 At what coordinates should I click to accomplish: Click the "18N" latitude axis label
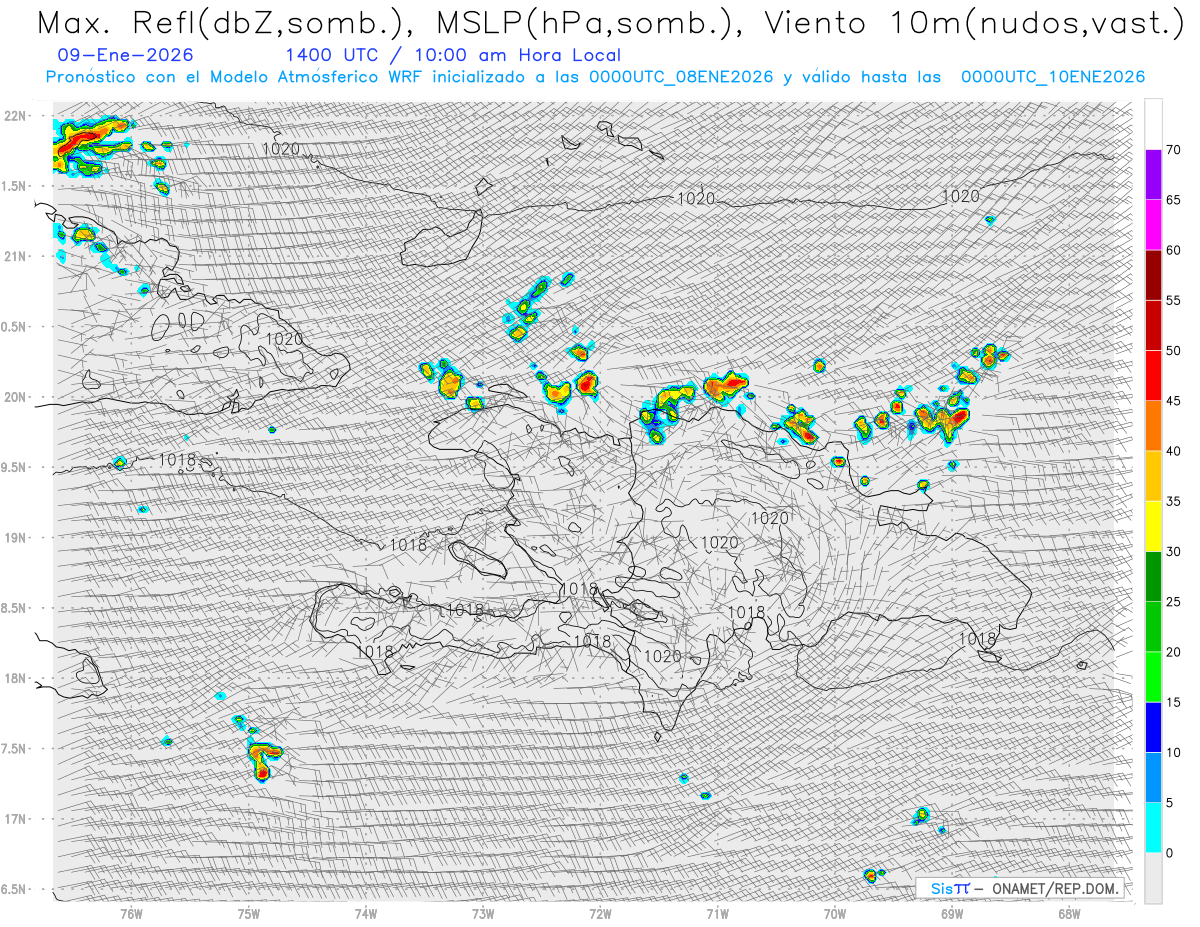(x=17, y=679)
